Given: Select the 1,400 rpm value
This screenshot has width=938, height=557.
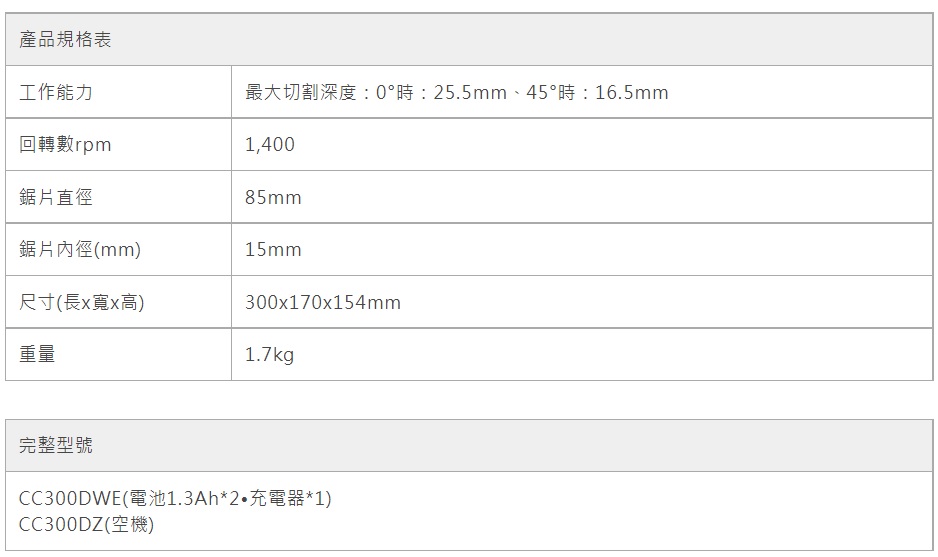Looking at the screenshot, I should click(x=270, y=145).
